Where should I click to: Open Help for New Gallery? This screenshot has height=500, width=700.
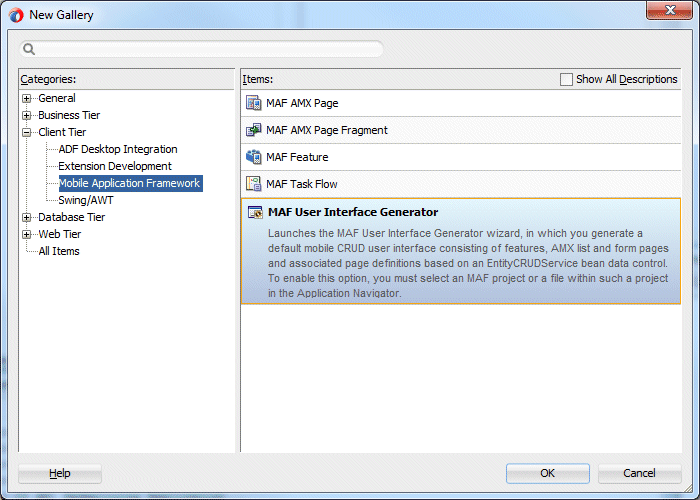click(60, 473)
